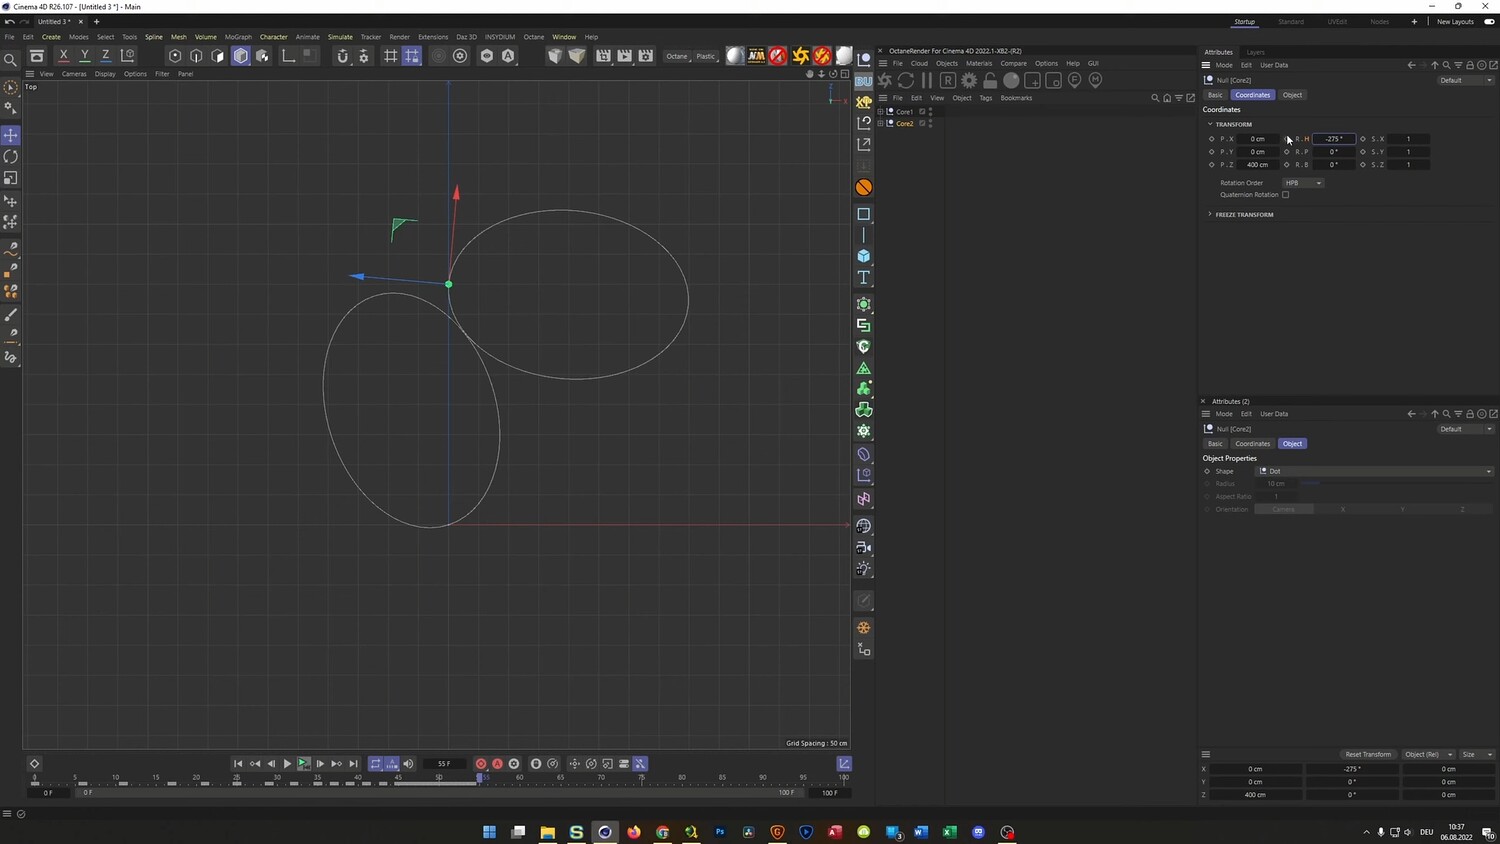Click the Plastic material preset button

706,56
